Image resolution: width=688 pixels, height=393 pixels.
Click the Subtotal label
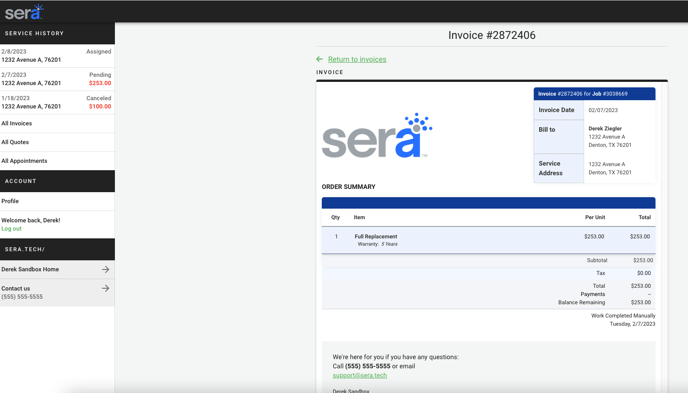click(597, 260)
